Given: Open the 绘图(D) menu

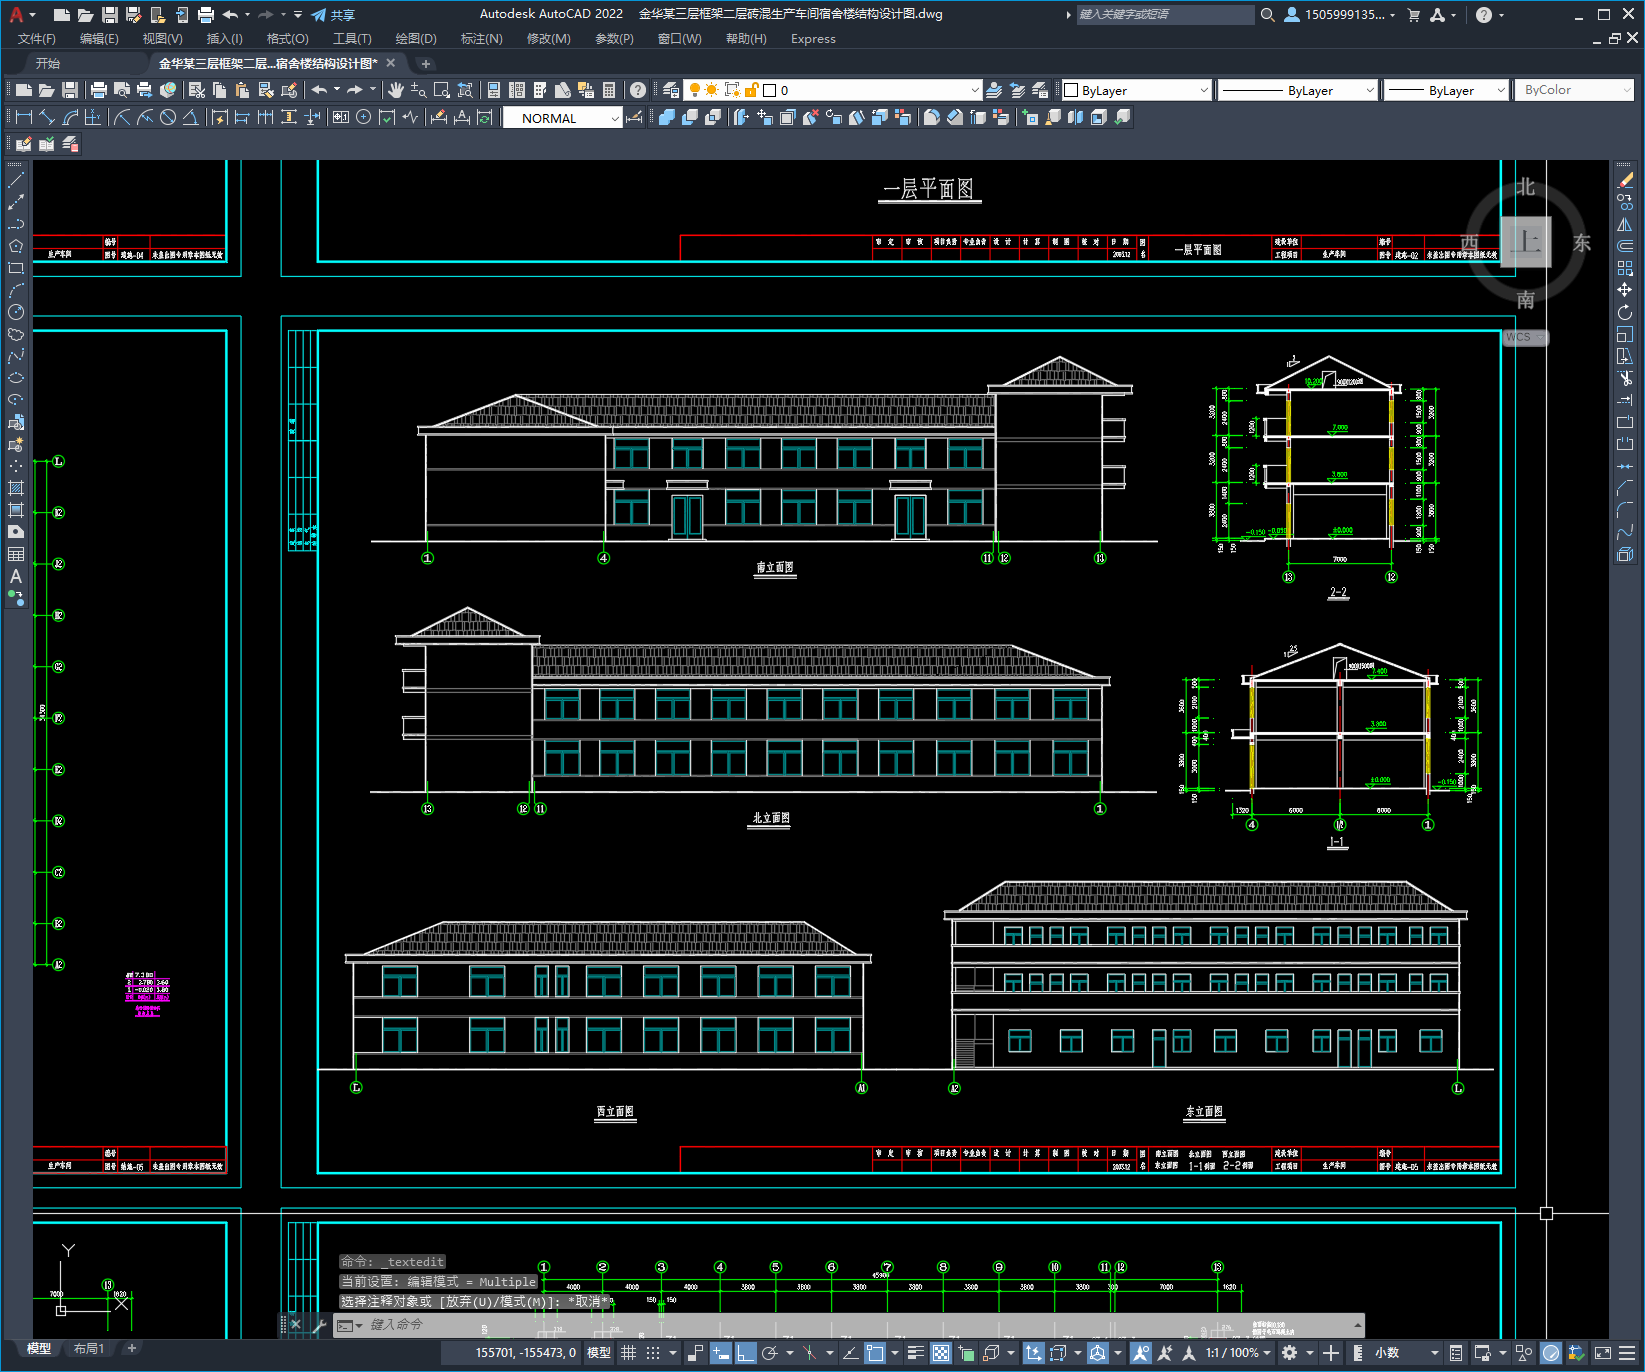Looking at the screenshot, I should click(x=416, y=39).
